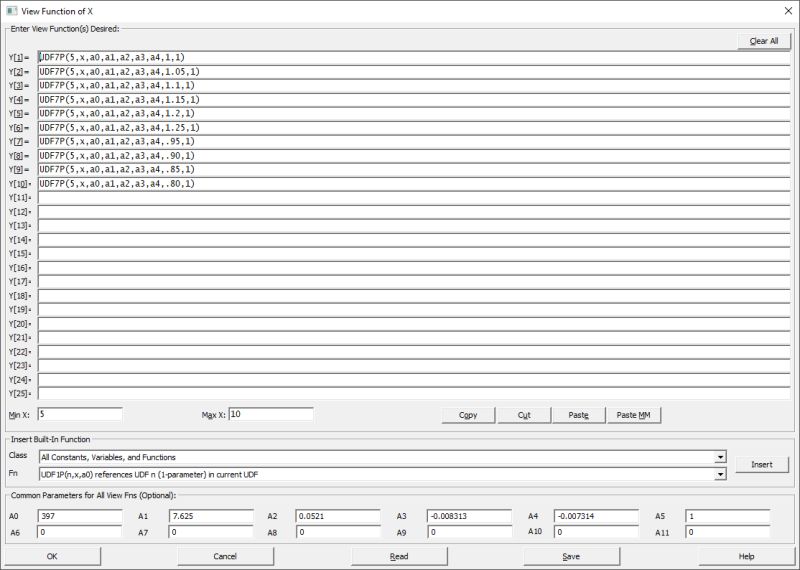800x570 pixels.
Task: Click the View Function of X window icon
Action: (11, 11)
